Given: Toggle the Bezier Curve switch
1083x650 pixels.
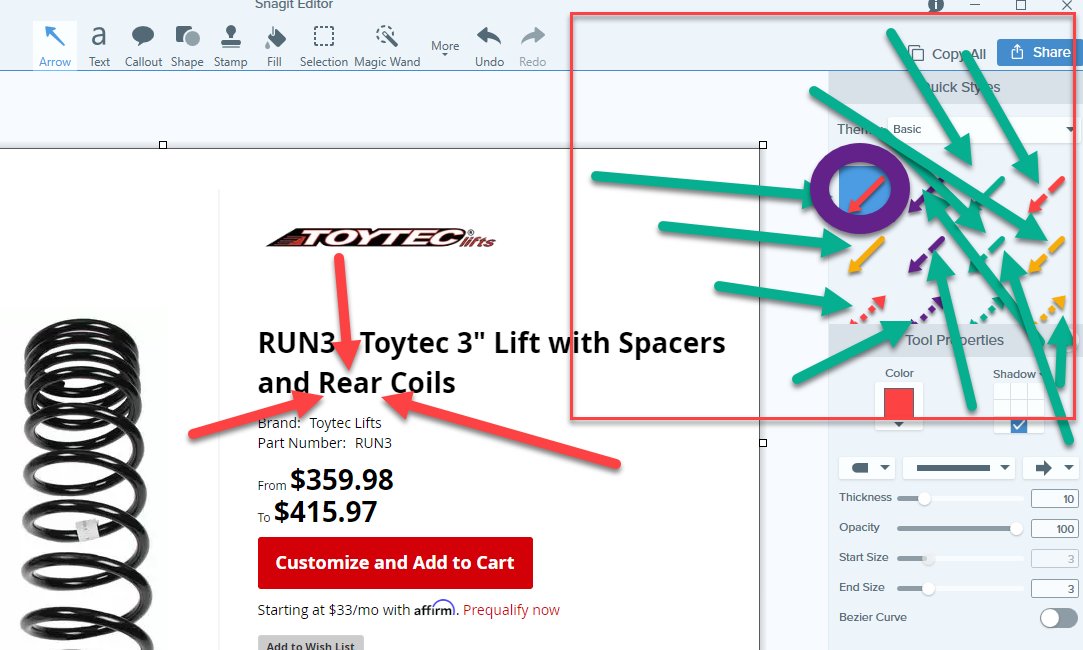Looking at the screenshot, I should pos(1058,618).
